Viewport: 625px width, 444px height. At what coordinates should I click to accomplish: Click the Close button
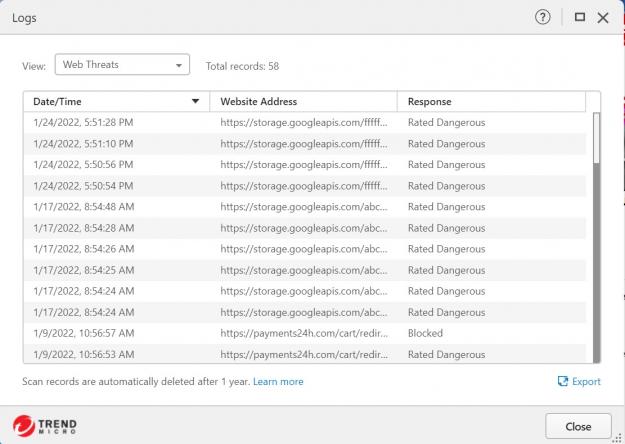pos(578,426)
